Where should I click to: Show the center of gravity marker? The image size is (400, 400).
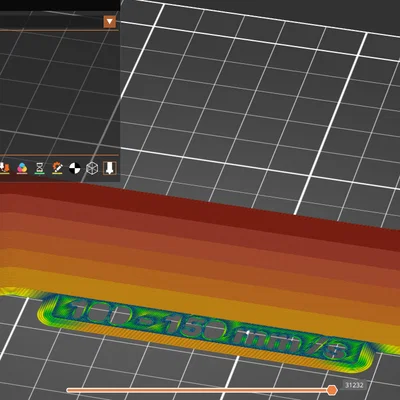(x=75, y=168)
